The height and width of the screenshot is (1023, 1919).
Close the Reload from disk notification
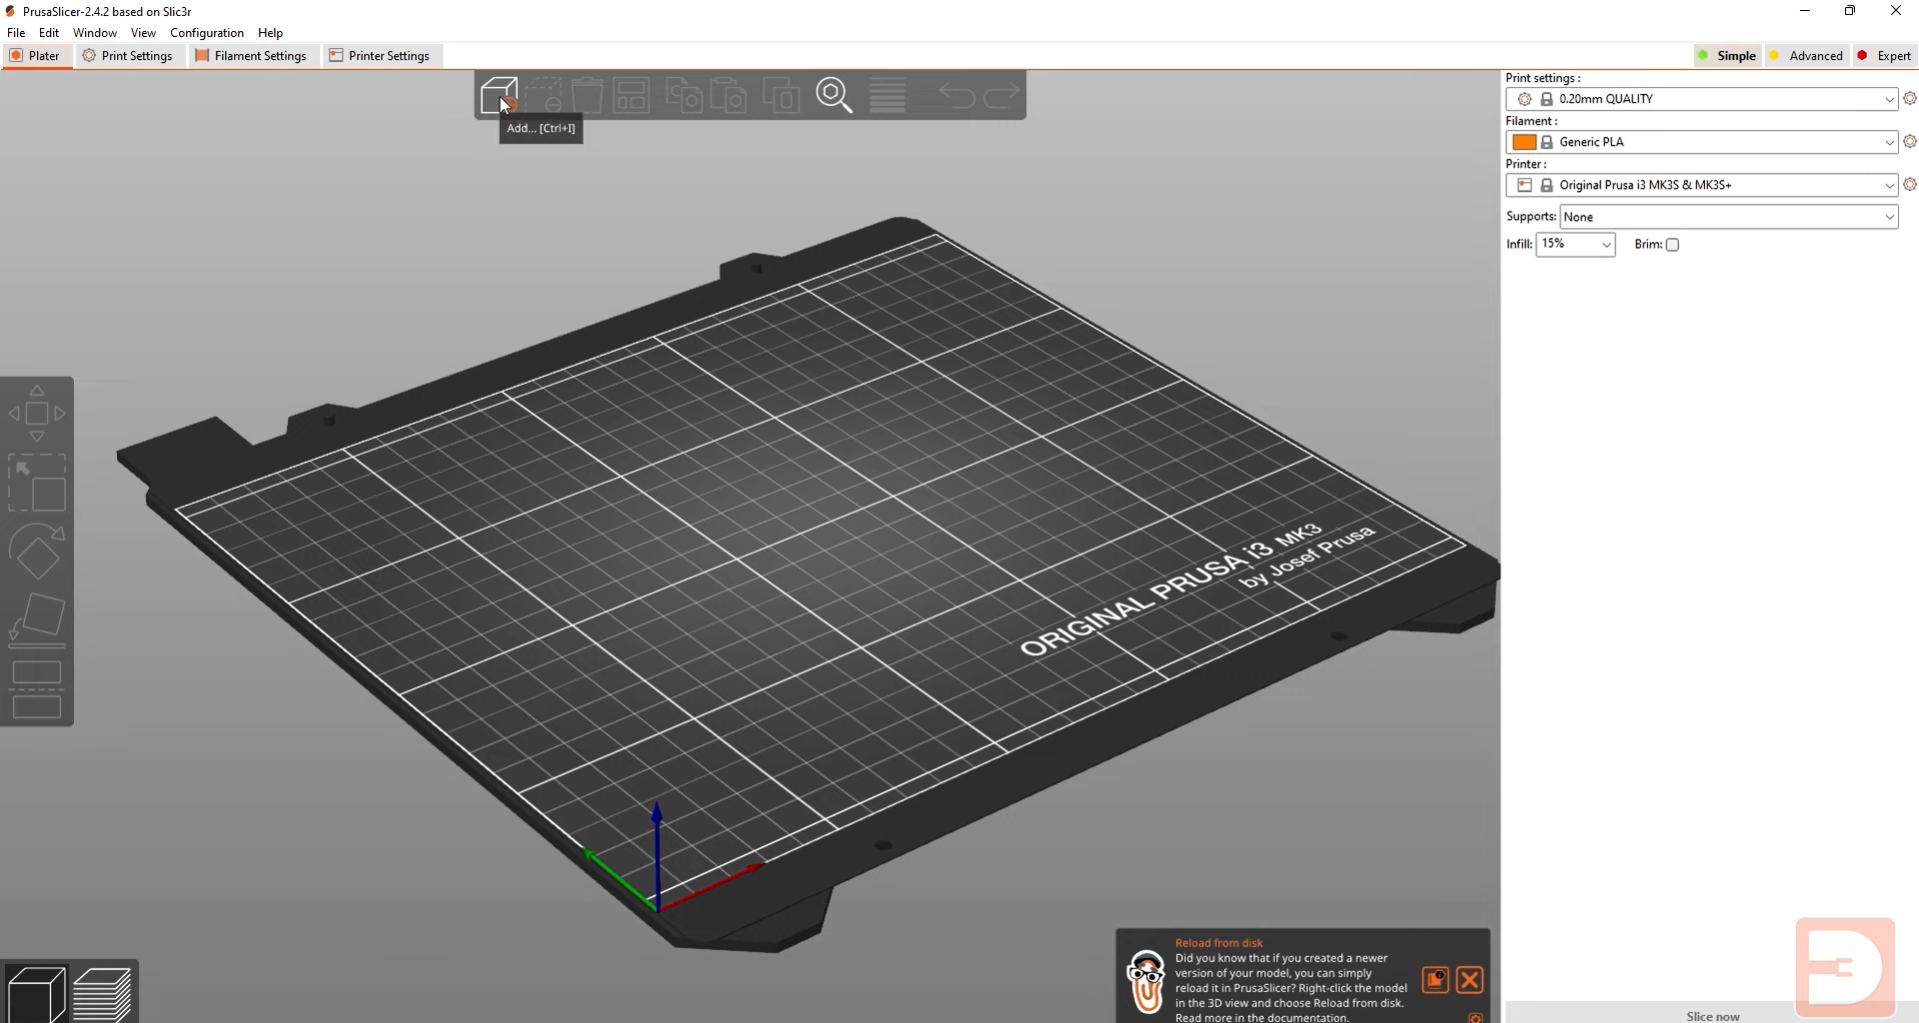pos(1469,980)
